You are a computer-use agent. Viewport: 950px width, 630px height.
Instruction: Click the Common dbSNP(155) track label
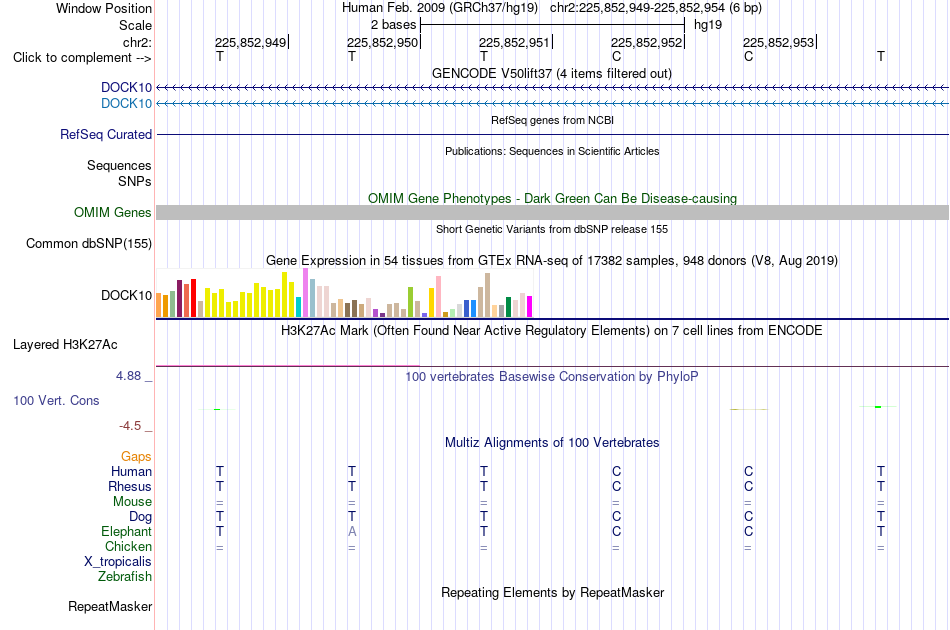pos(89,244)
